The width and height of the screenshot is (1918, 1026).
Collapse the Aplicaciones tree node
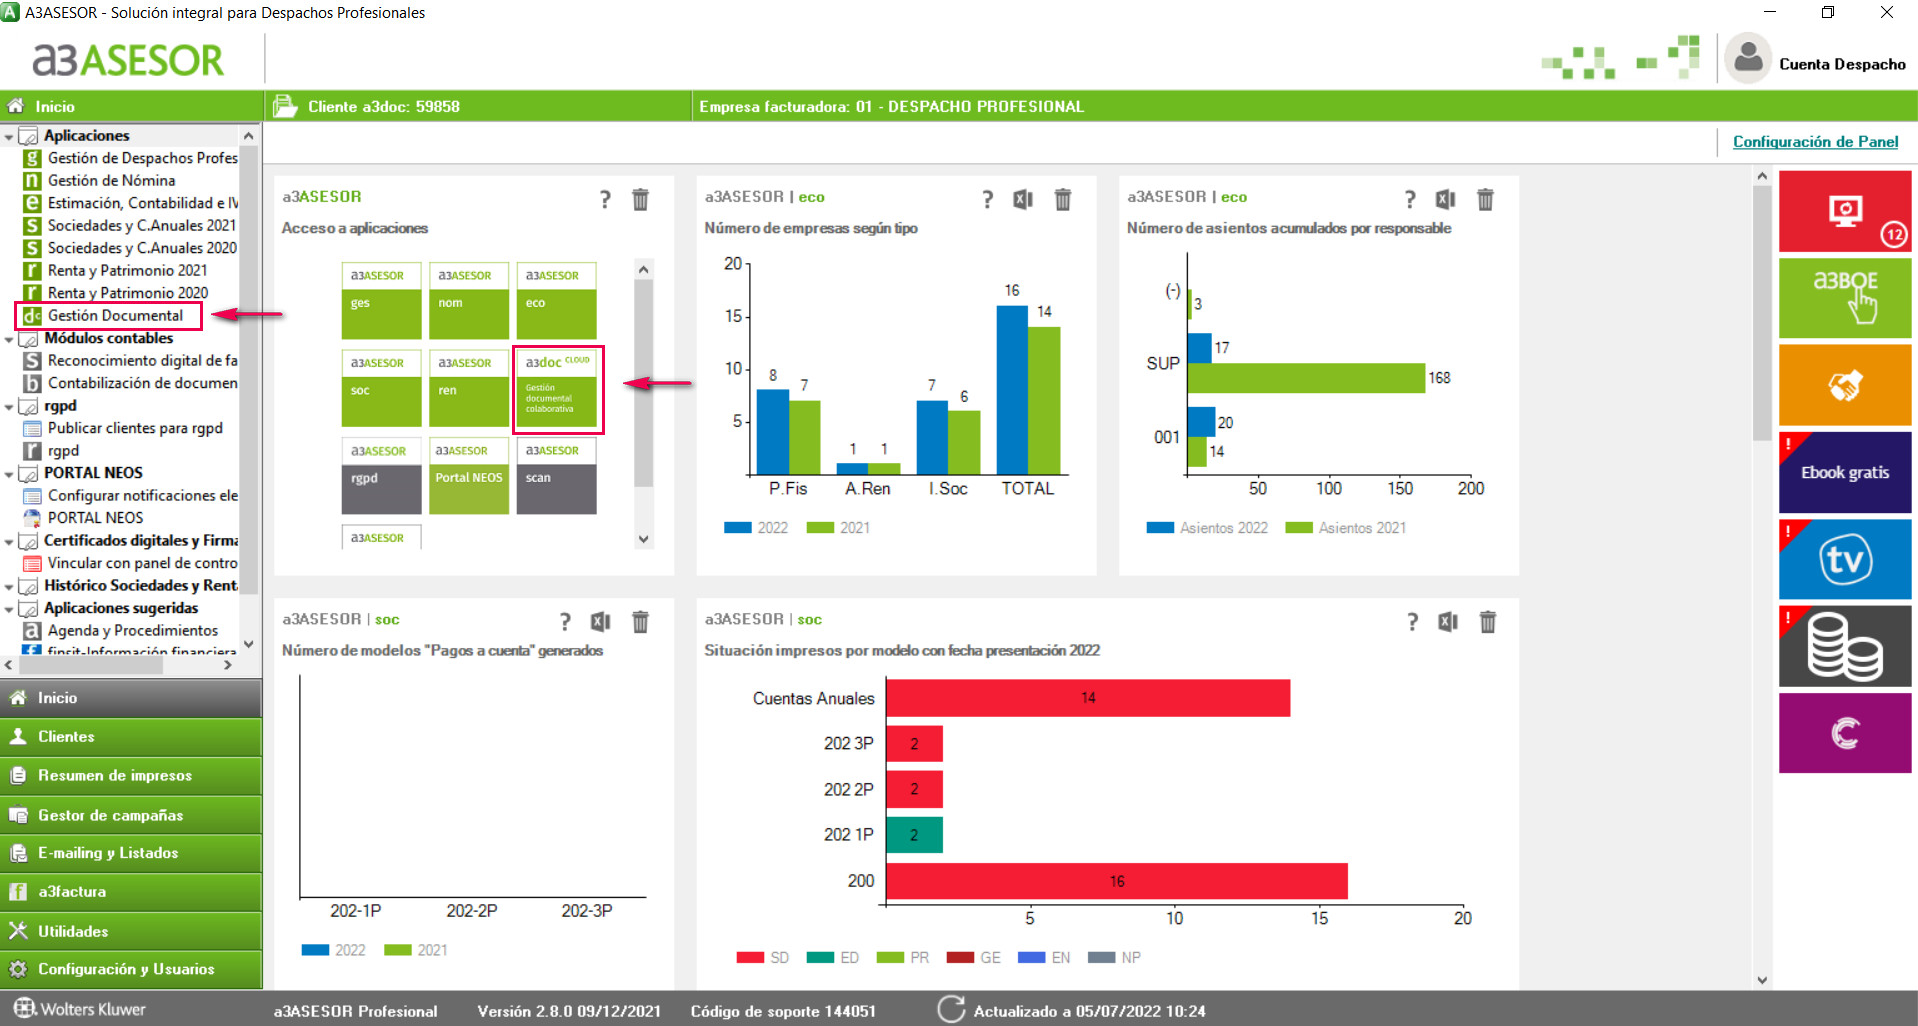click(x=9, y=136)
